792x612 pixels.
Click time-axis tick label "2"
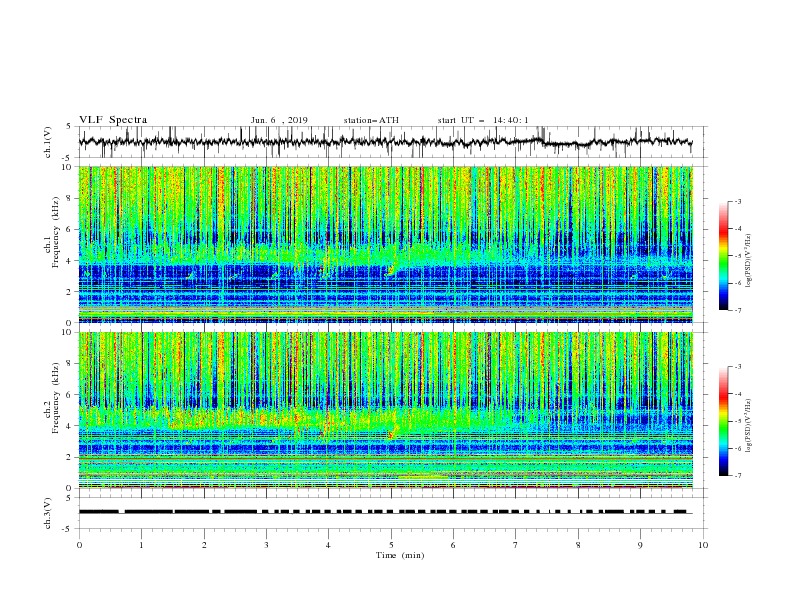204,545
